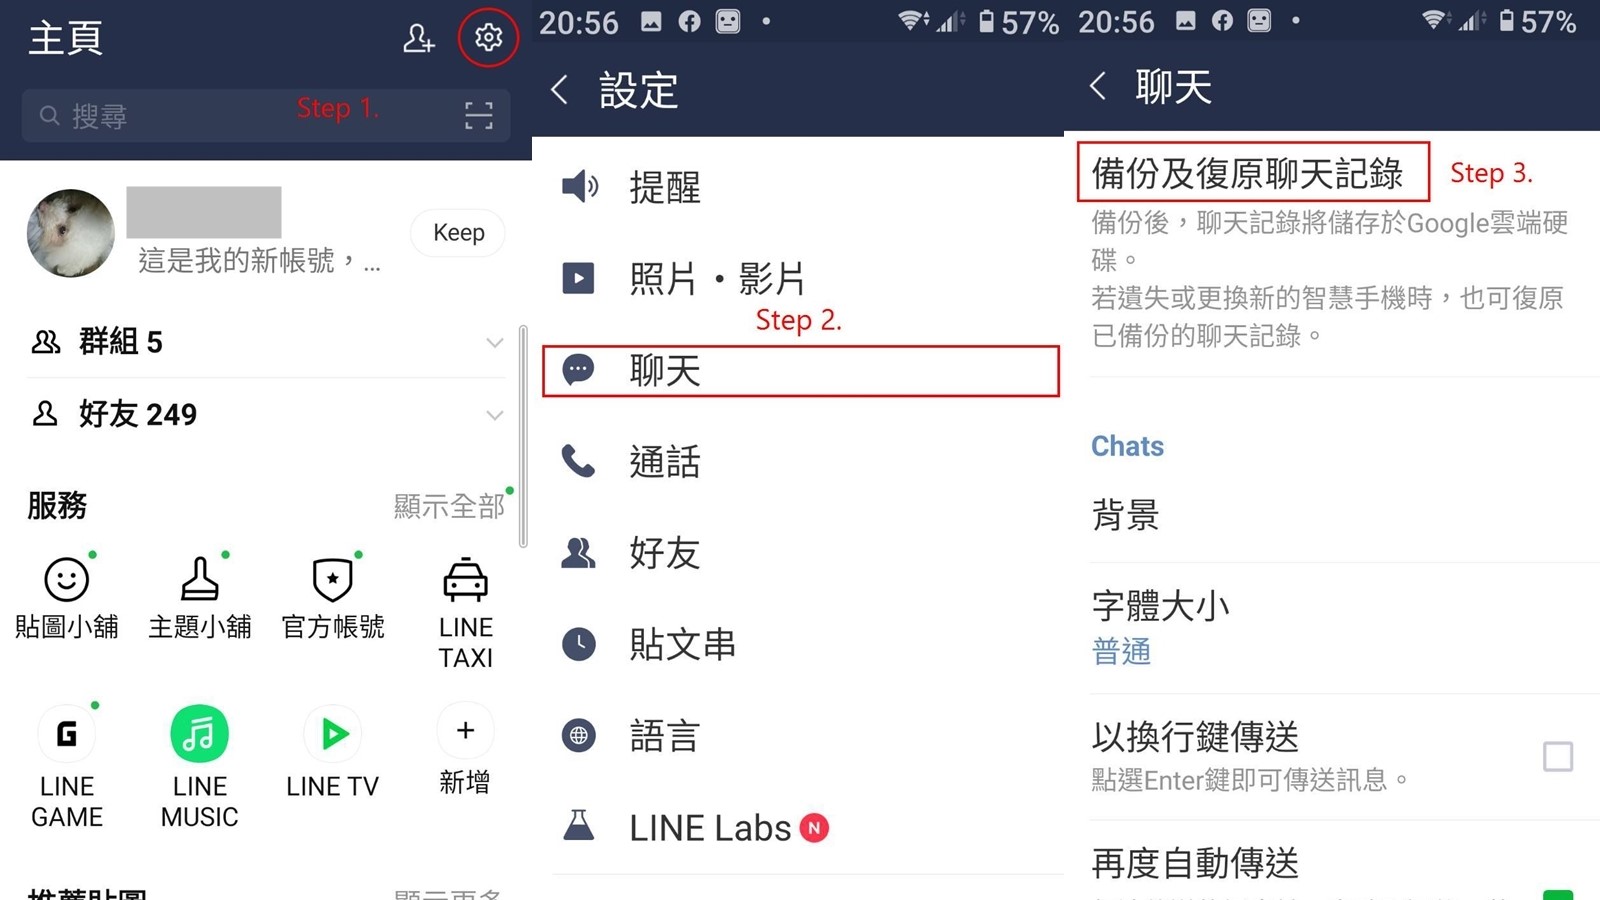Viewport: 1600px width, 900px height.
Task: Tap the profile picture thumbnail
Action: pyautogui.click(x=70, y=233)
